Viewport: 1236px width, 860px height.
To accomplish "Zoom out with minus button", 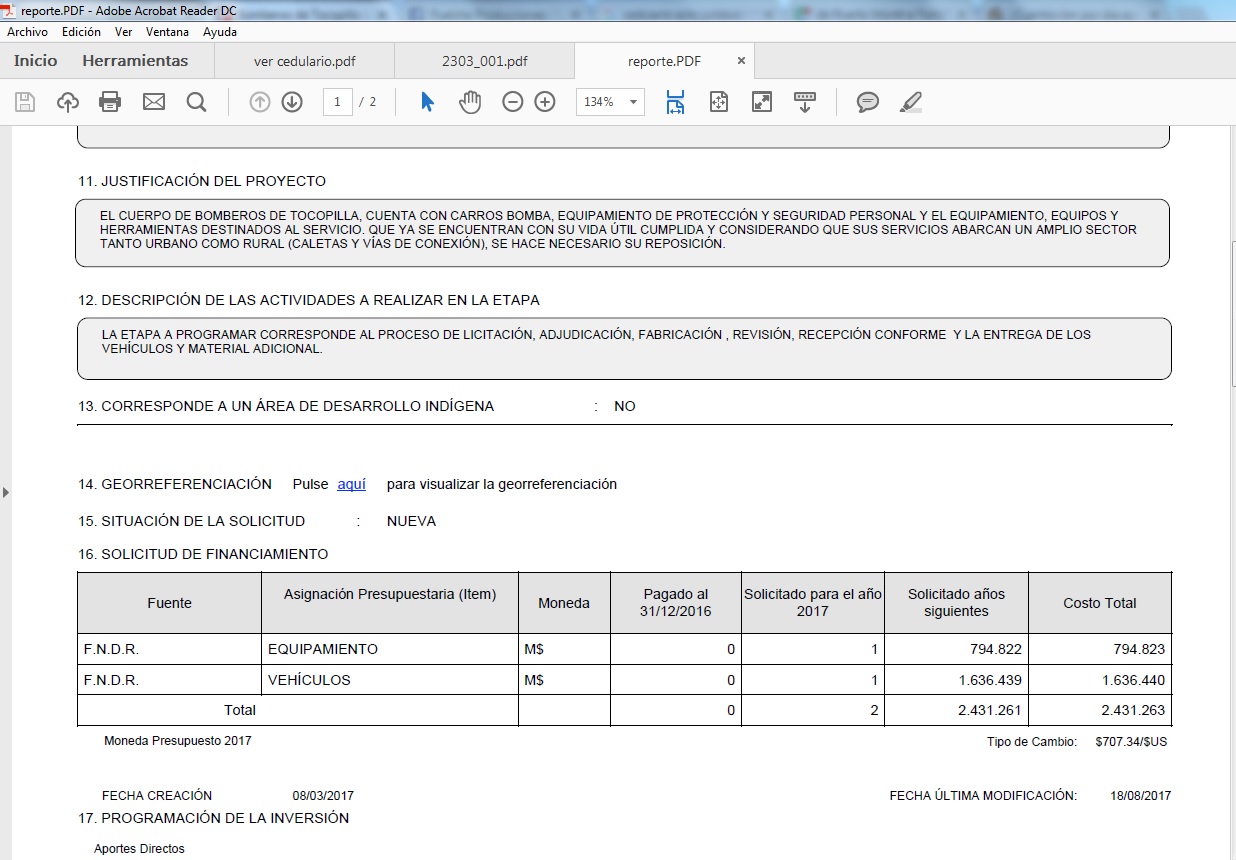I will coord(513,102).
